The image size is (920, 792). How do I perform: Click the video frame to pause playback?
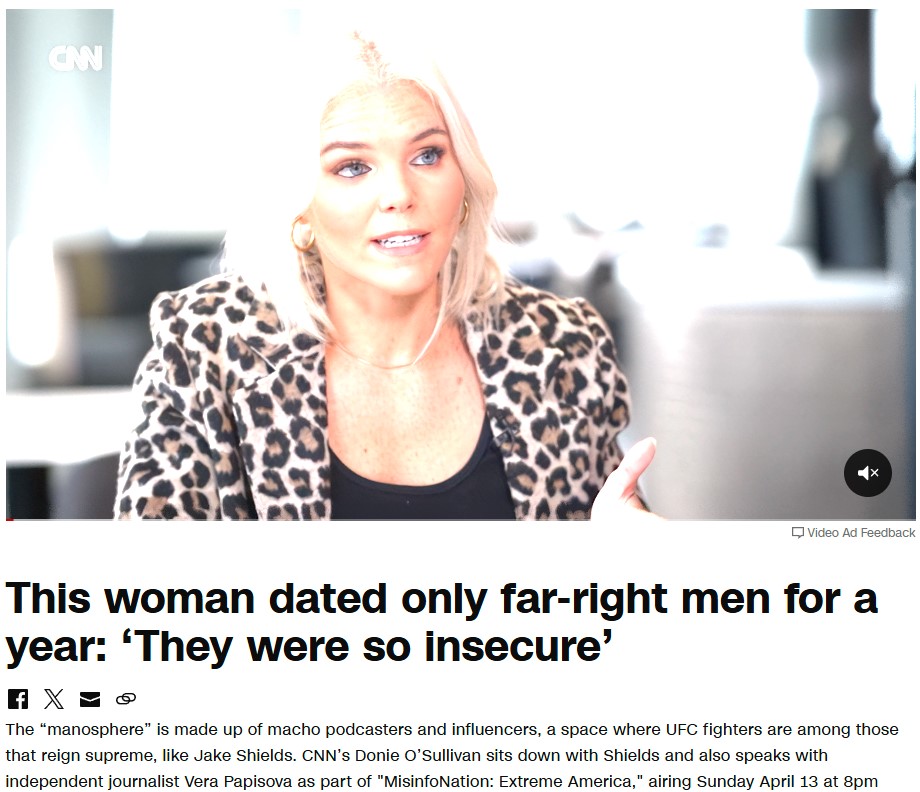click(x=461, y=264)
